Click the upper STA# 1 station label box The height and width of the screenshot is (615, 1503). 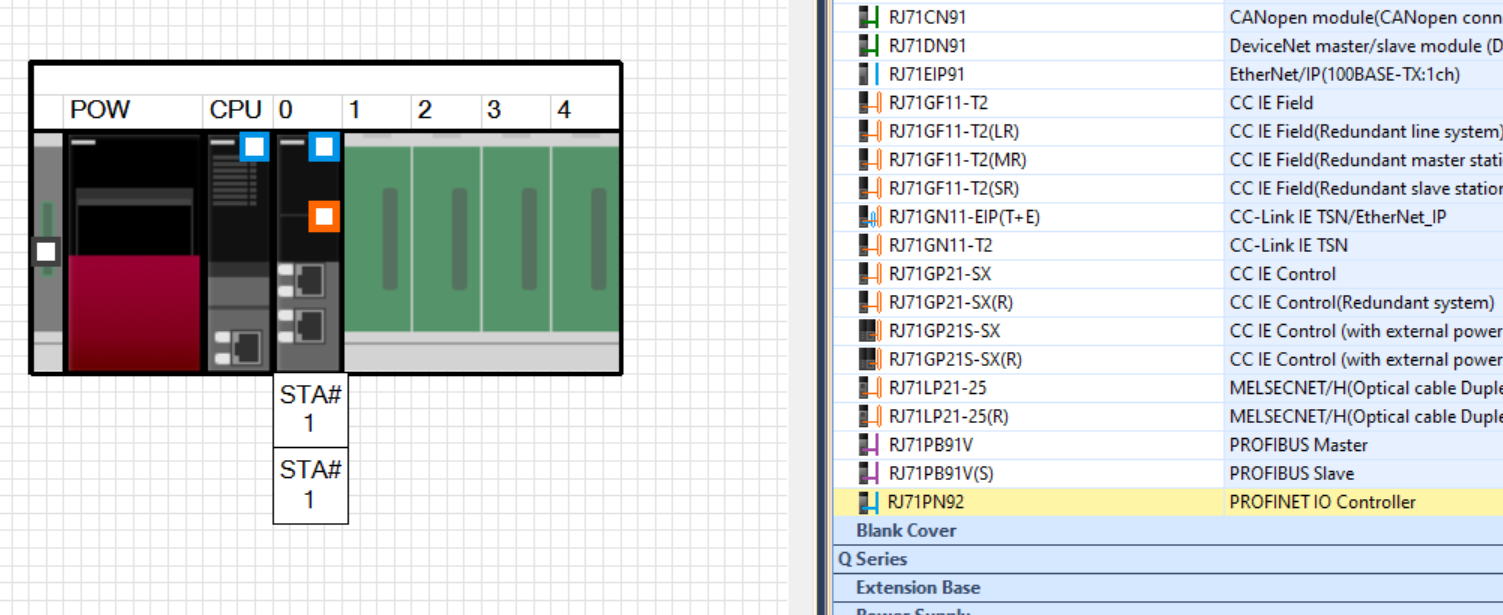point(311,410)
